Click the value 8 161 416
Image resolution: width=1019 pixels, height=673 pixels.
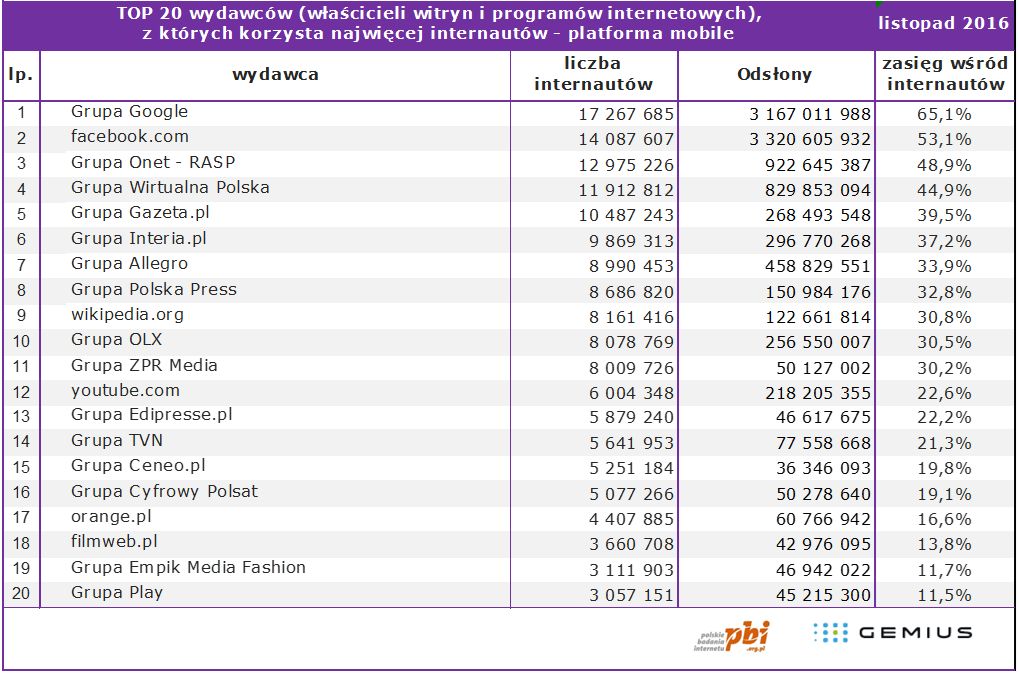[632, 318]
